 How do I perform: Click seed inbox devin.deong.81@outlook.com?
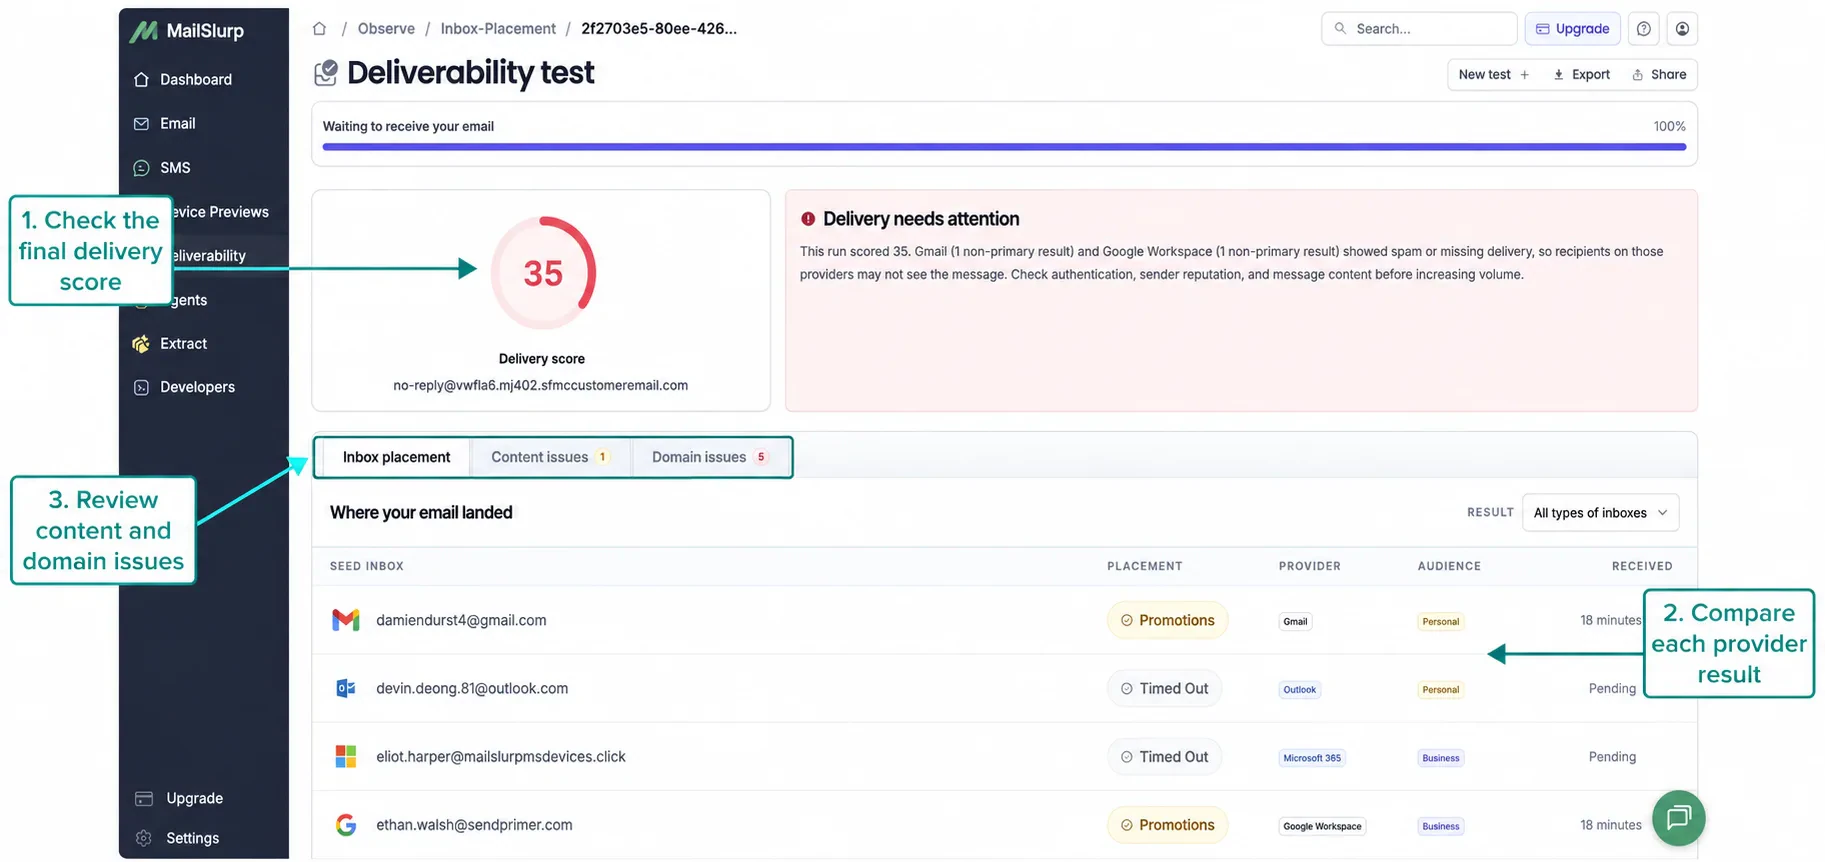click(x=472, y=689)
